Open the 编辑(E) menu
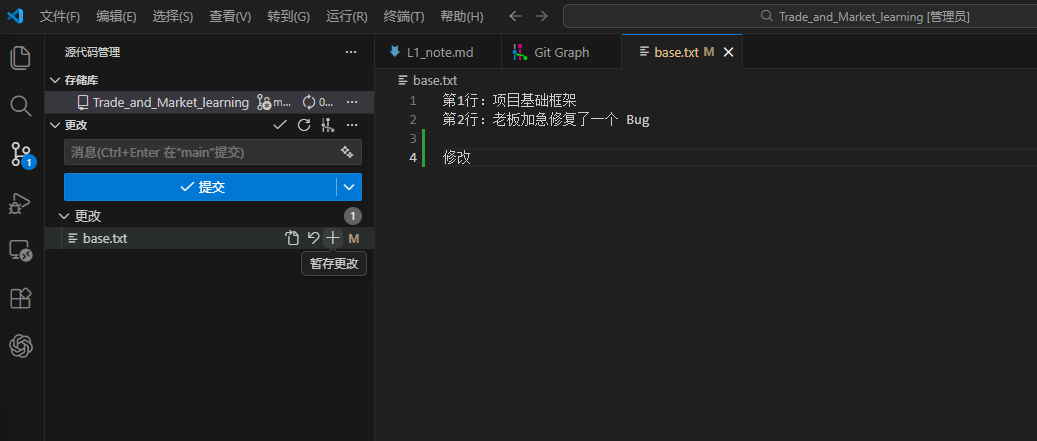 116,17
